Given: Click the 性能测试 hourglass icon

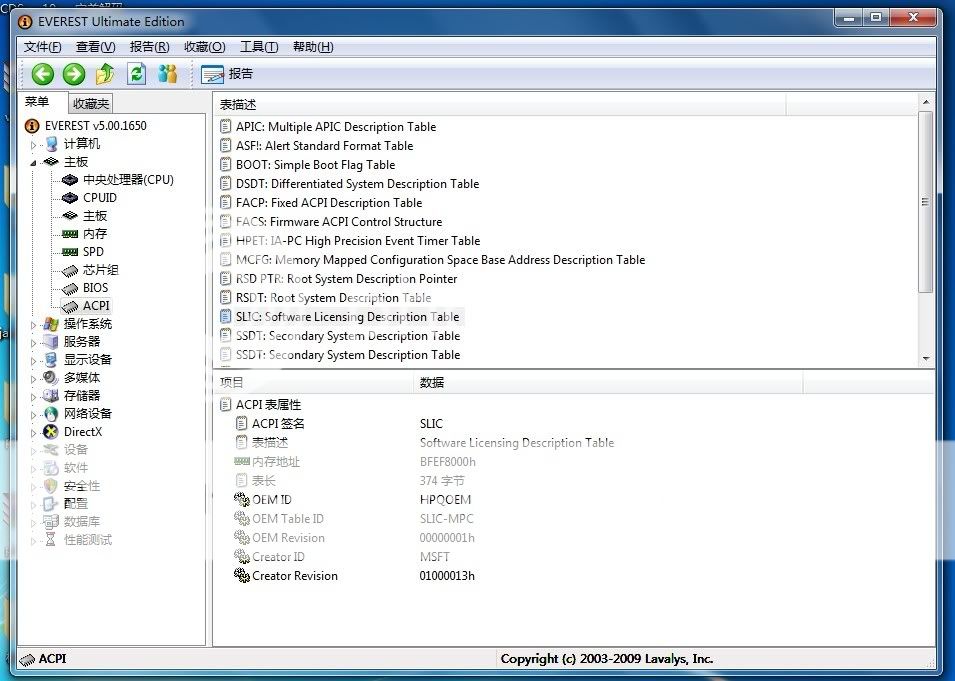Looking at the screenshot, I should point(51,540).
